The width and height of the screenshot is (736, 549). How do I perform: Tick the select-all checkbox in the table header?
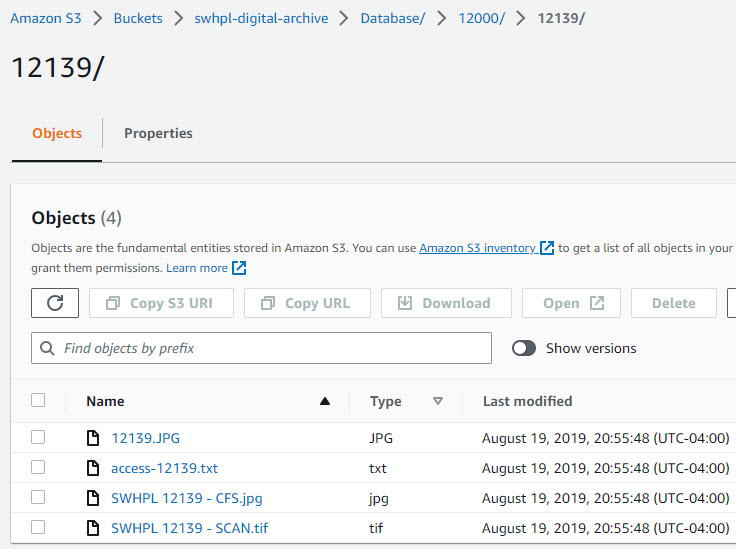coord(38,400)
